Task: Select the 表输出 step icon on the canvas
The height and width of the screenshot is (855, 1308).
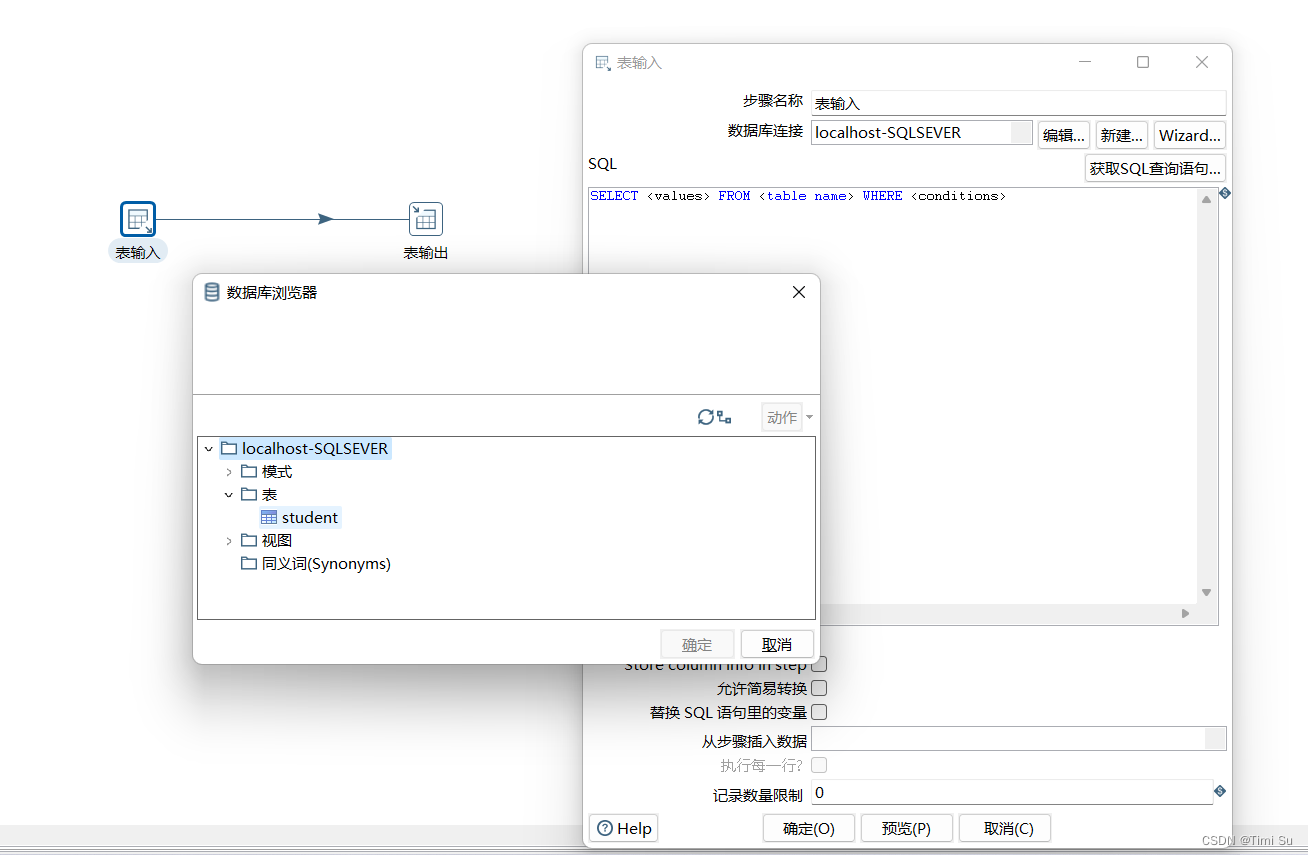Action: tap(425, 218)
